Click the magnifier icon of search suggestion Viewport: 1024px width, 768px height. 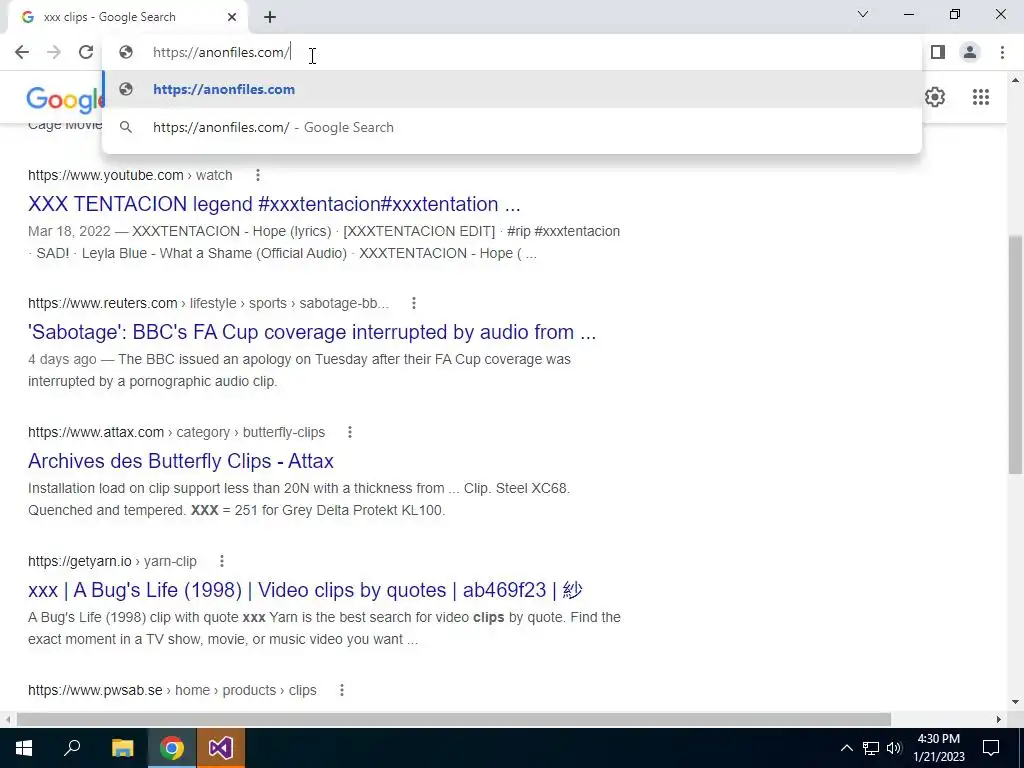[x=125, y=127]
